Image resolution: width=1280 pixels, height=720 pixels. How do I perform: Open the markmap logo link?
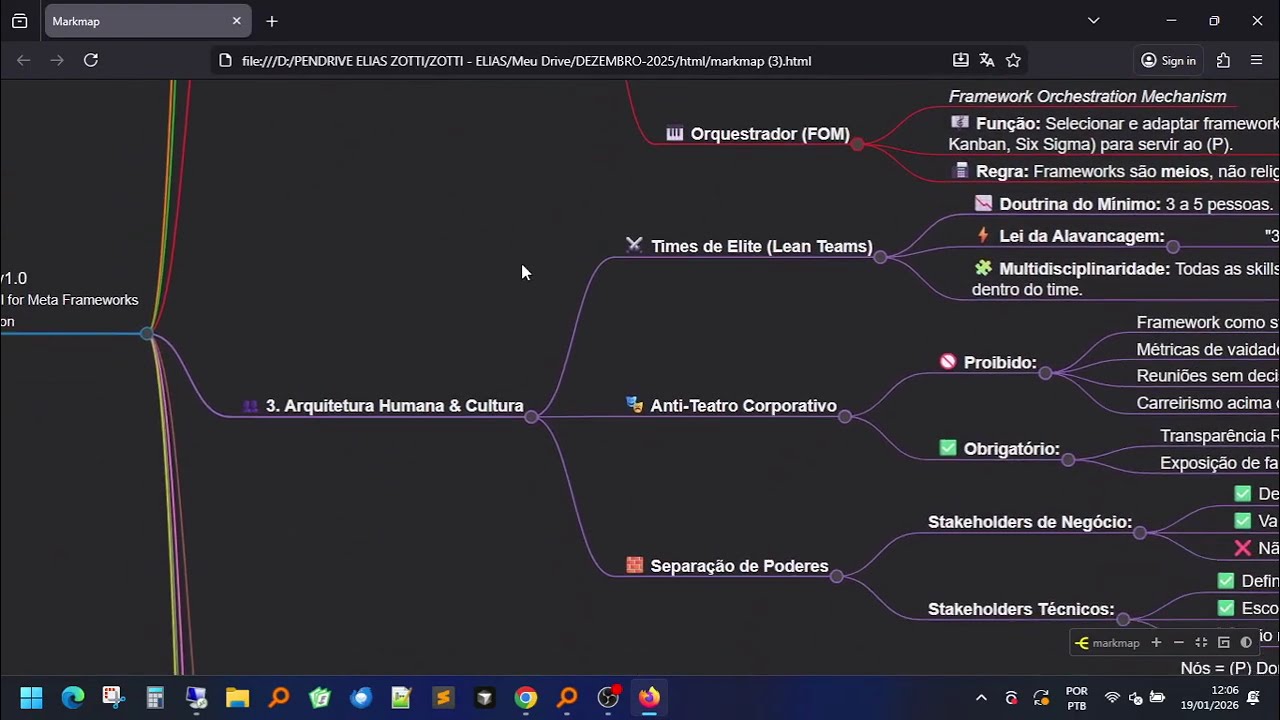(x=1108, y=643)
